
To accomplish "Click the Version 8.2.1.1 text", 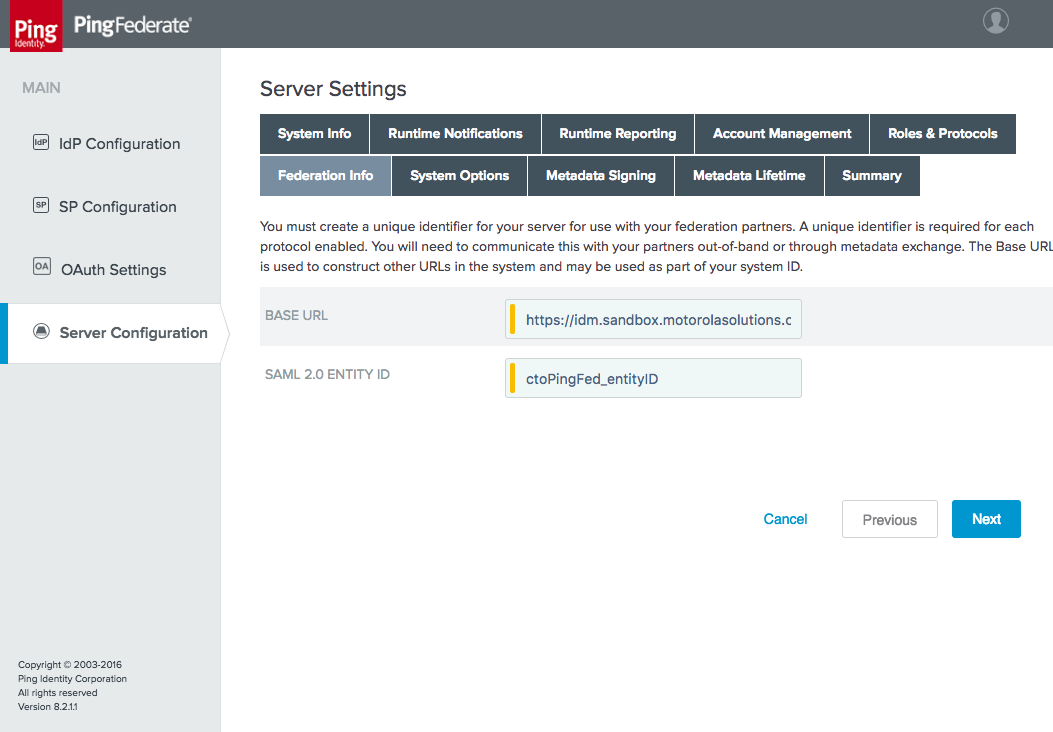I will [48, 706].
